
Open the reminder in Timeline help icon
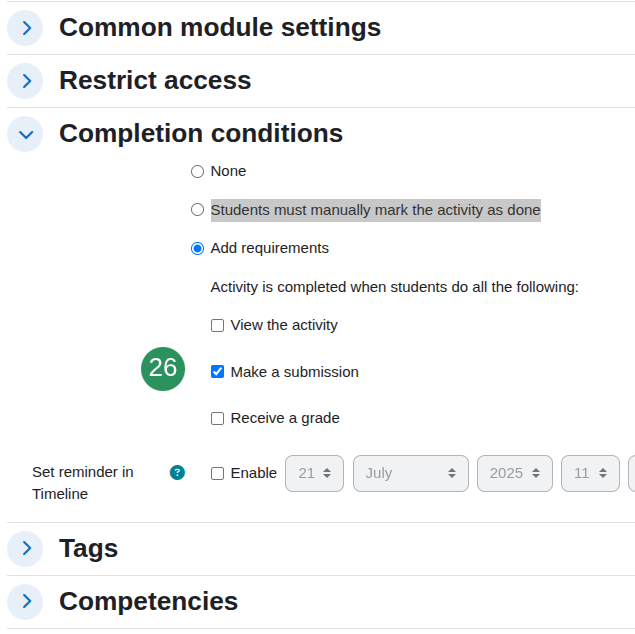(177, 472)
